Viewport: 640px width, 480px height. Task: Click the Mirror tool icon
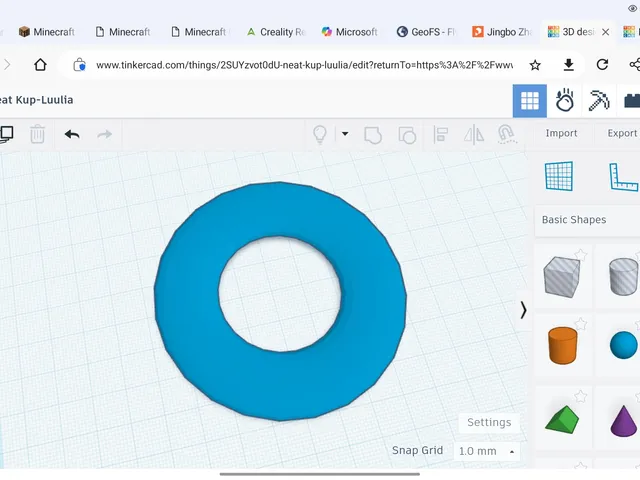tap(474, 134)
